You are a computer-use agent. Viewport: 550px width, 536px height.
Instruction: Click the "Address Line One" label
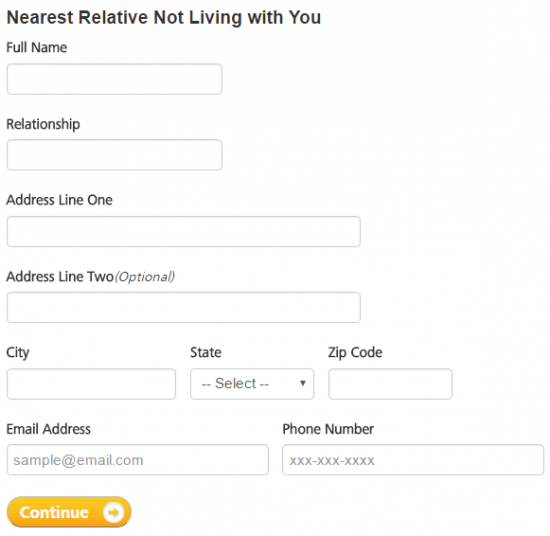[x=60, y=200]
